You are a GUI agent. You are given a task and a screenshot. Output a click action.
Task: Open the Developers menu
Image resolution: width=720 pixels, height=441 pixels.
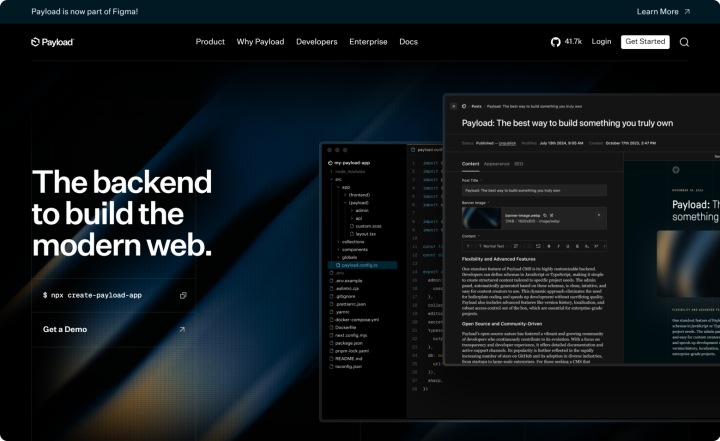pos(316,42)
